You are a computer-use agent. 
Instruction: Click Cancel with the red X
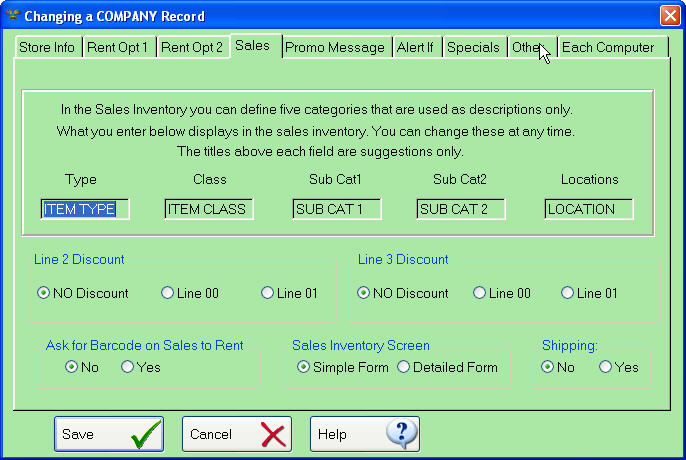click(236, 434)
